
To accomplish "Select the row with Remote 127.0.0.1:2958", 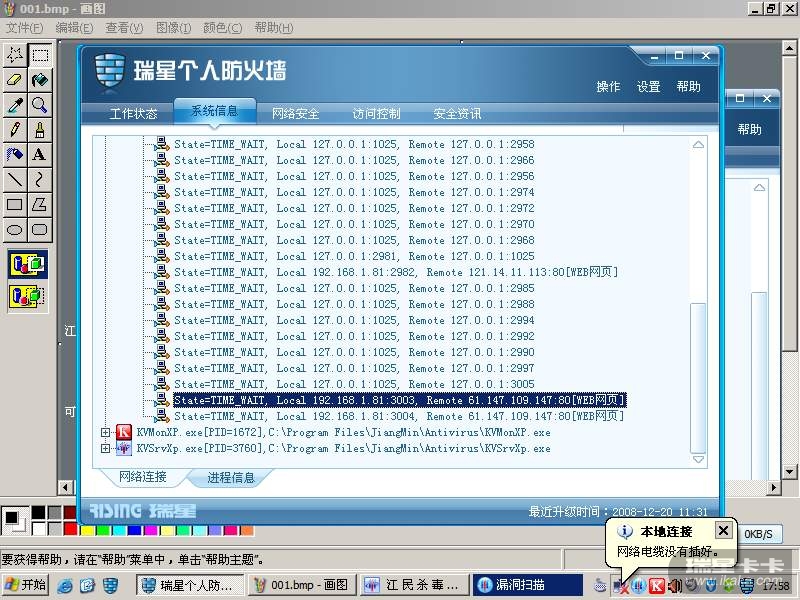I will pos(354,144).
